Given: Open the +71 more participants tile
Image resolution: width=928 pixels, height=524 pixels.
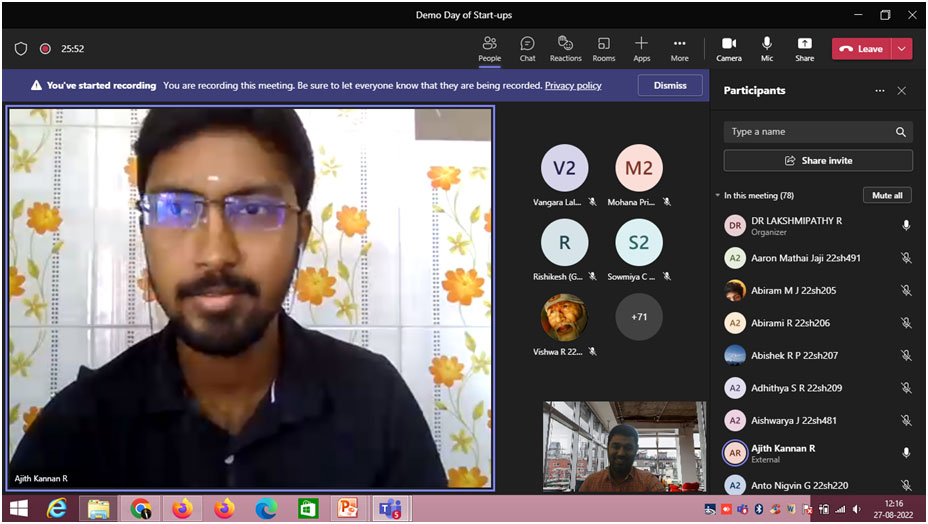Looking at the screenshot, I should click(x=638, y=316).
